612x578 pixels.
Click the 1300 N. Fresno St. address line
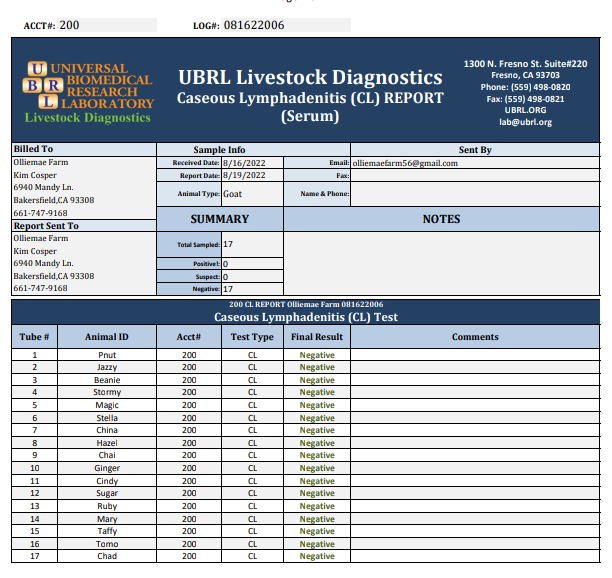click(525, 64)
